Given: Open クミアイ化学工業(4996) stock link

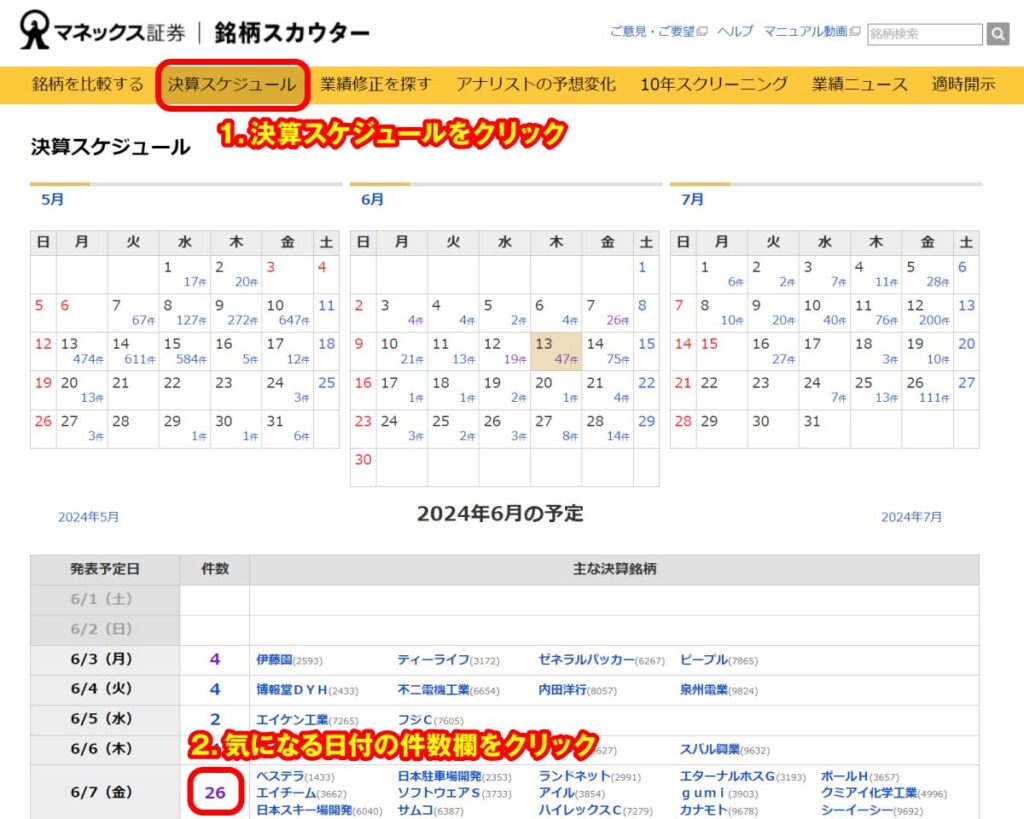Looking at the screenshot, I should 884,794.
